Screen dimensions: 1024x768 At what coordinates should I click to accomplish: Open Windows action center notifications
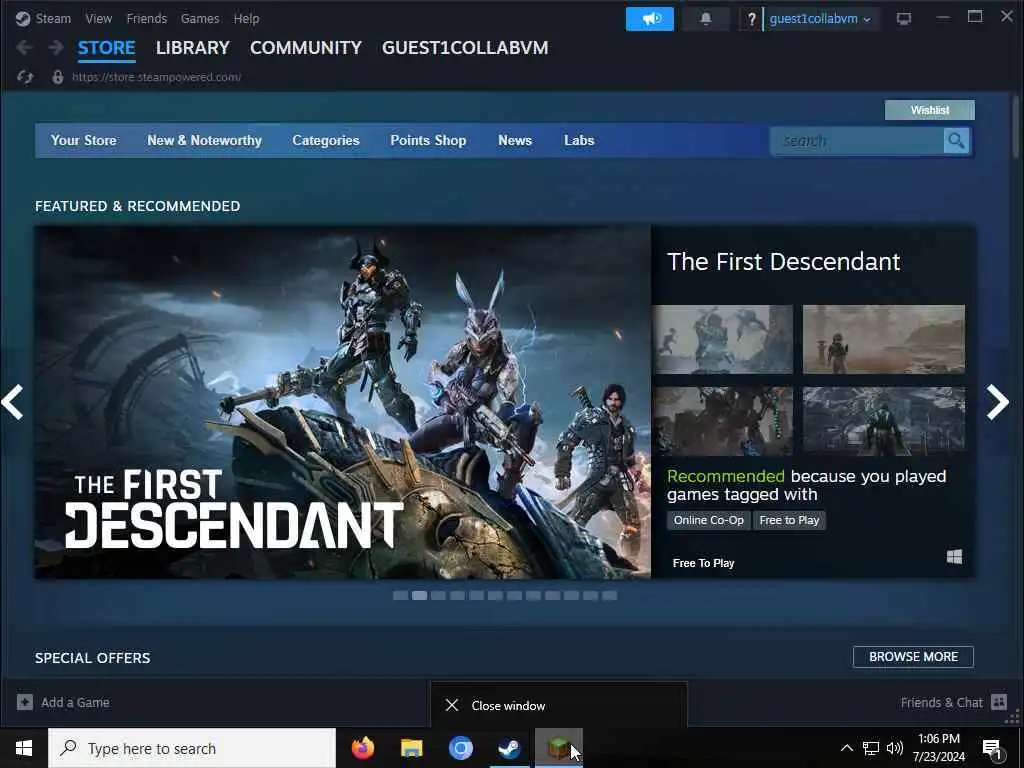[993, 749]
